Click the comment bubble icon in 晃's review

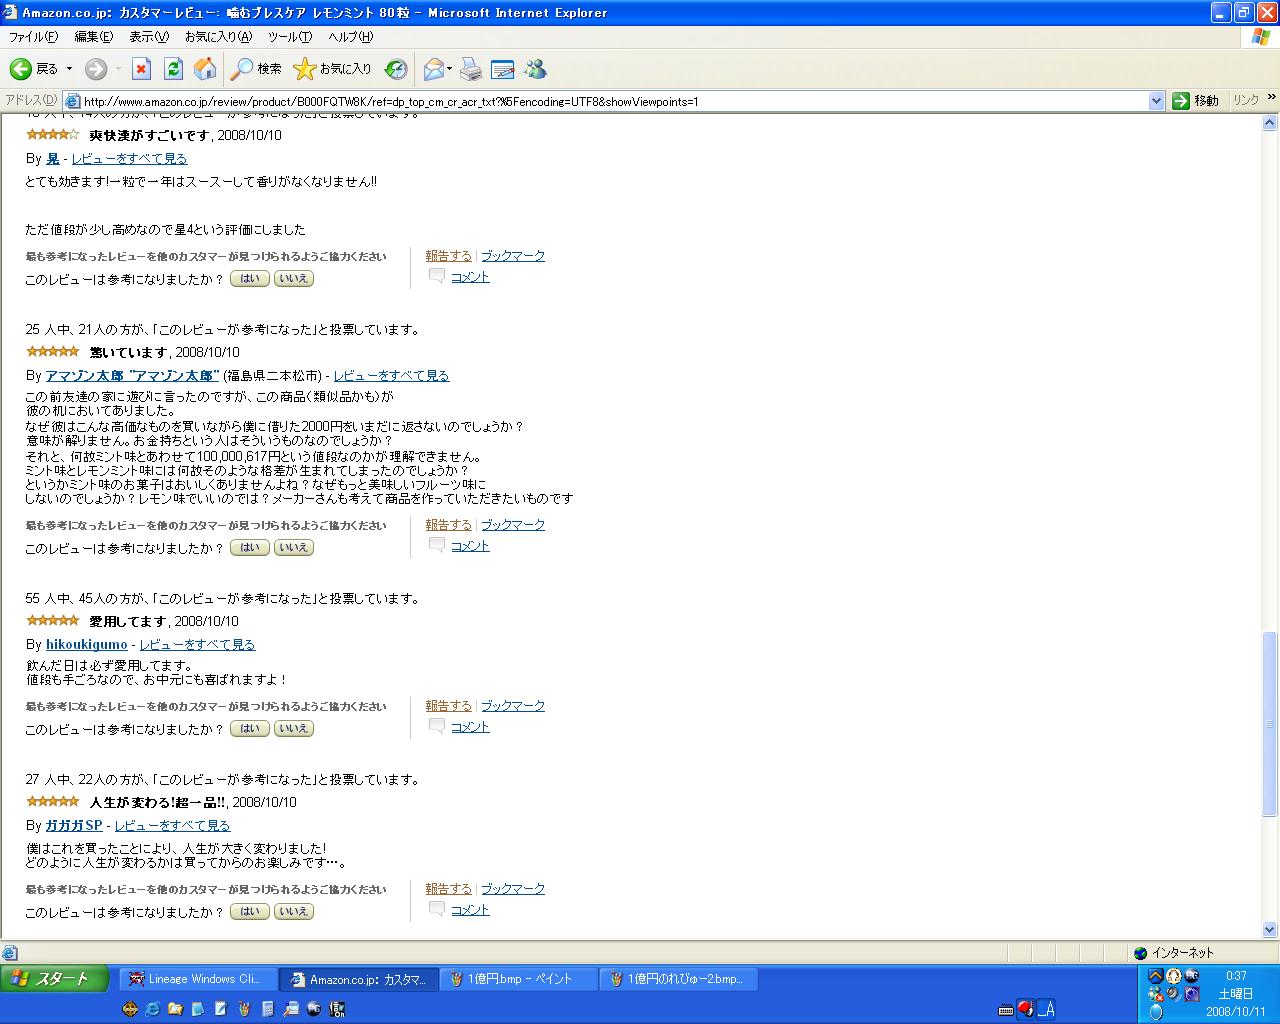point(436,277)
